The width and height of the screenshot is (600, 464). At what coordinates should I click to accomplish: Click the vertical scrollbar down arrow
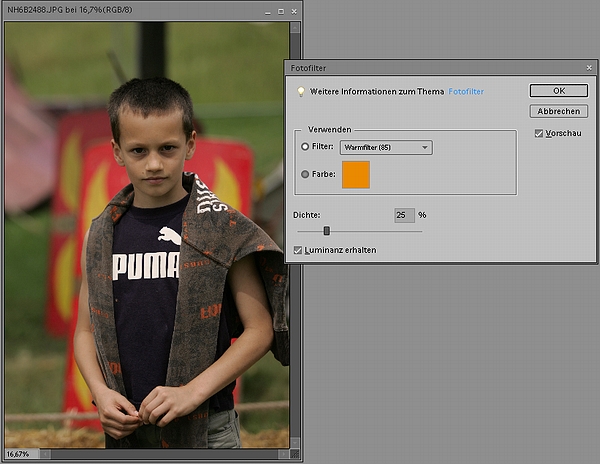point(295,443)
